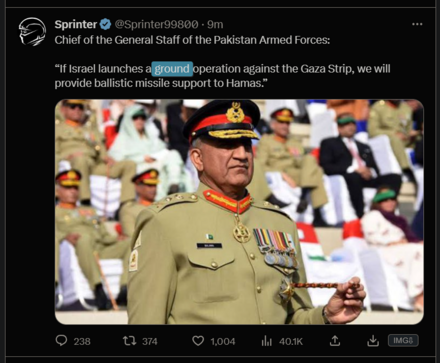Open the general's photo in the tweet
The height and width of the screenshot is (363, 440).
pos(239,212)
